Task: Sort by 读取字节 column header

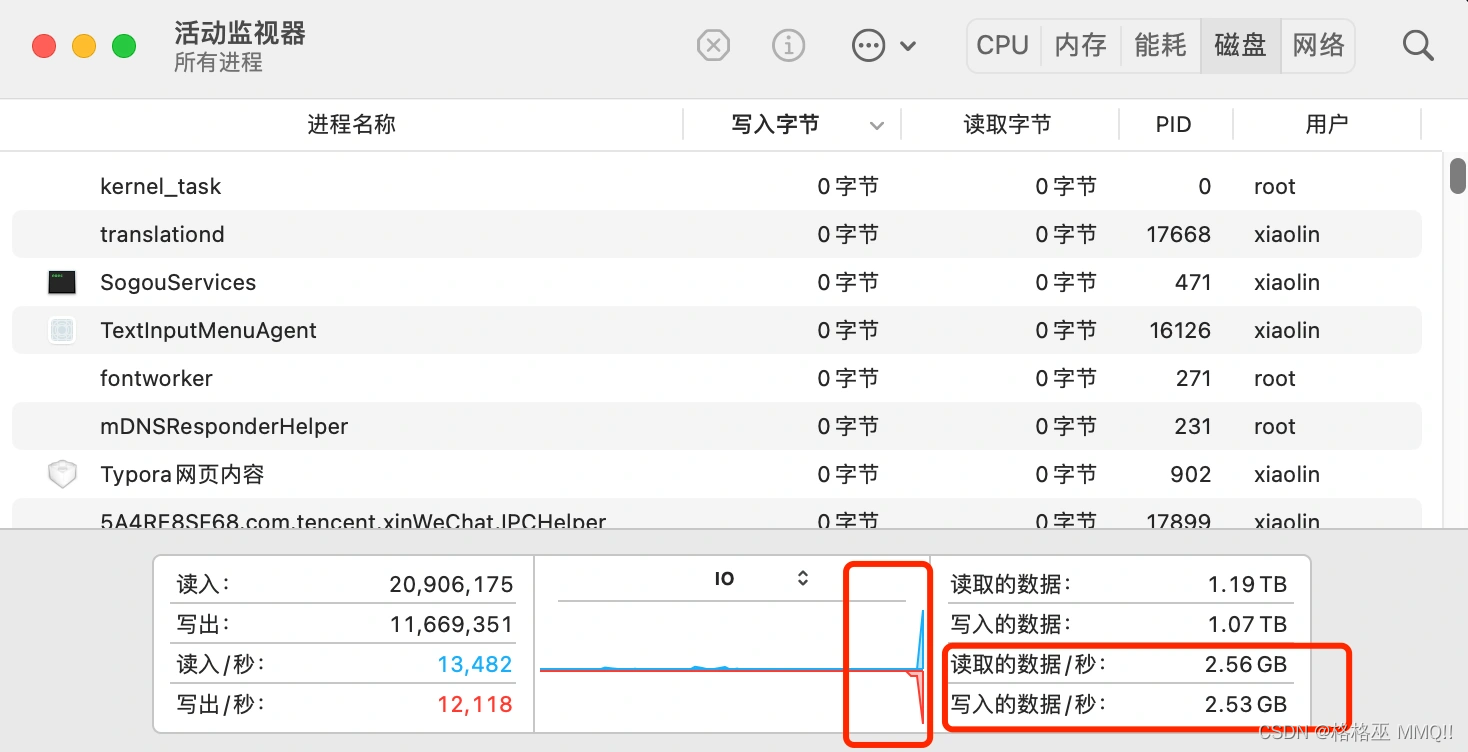Action: pos(1007,125)
